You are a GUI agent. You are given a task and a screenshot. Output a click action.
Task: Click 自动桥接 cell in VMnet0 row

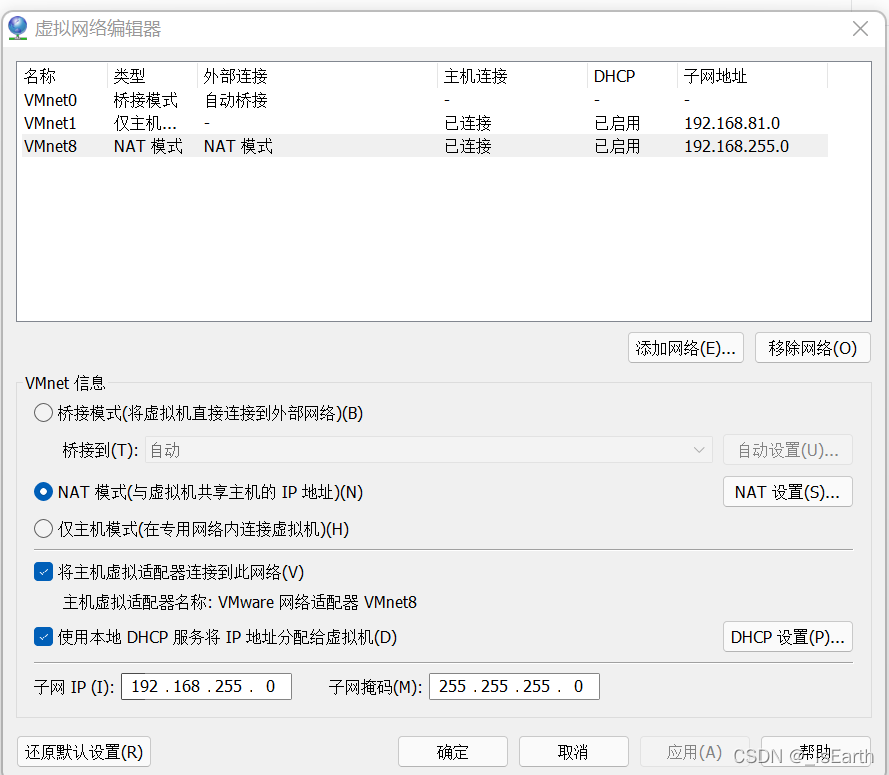click(x=235, y=100)
